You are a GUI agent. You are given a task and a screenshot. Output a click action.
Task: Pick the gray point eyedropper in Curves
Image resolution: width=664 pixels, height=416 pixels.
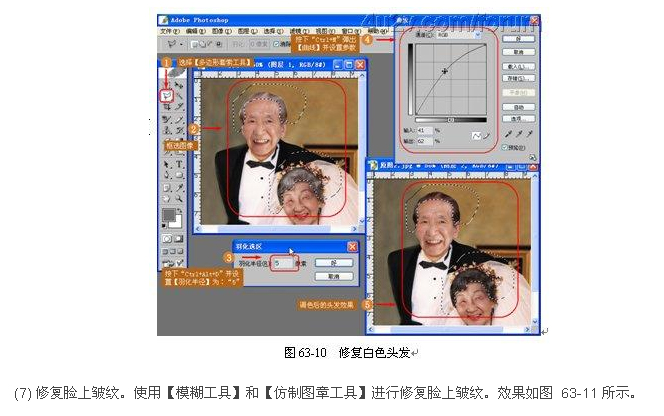520,134
